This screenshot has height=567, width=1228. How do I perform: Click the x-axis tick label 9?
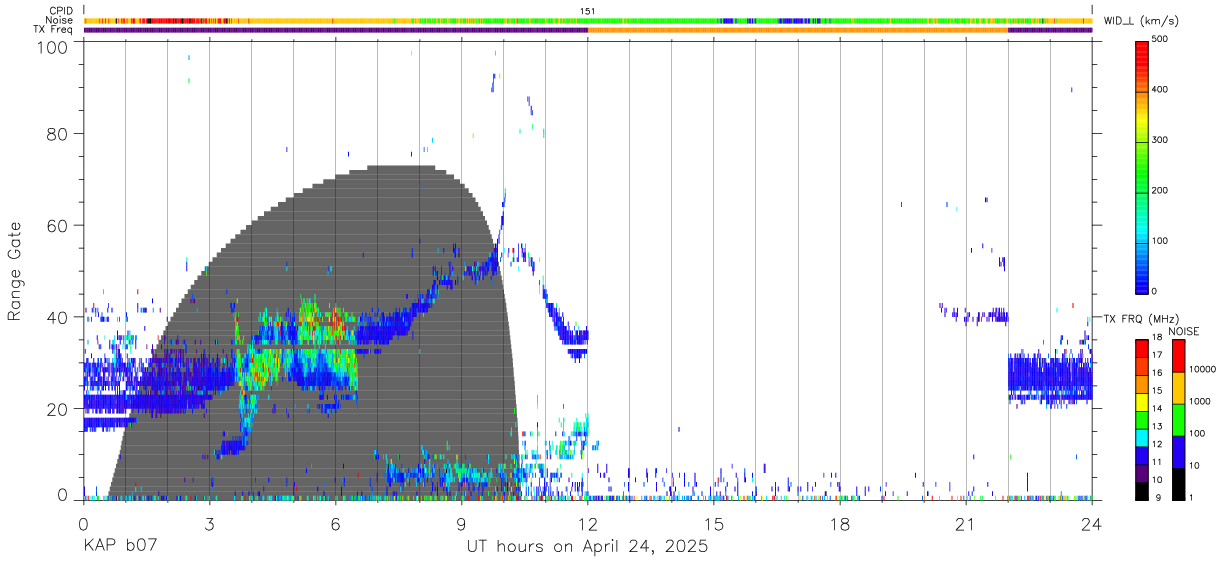tap(461, 524)
